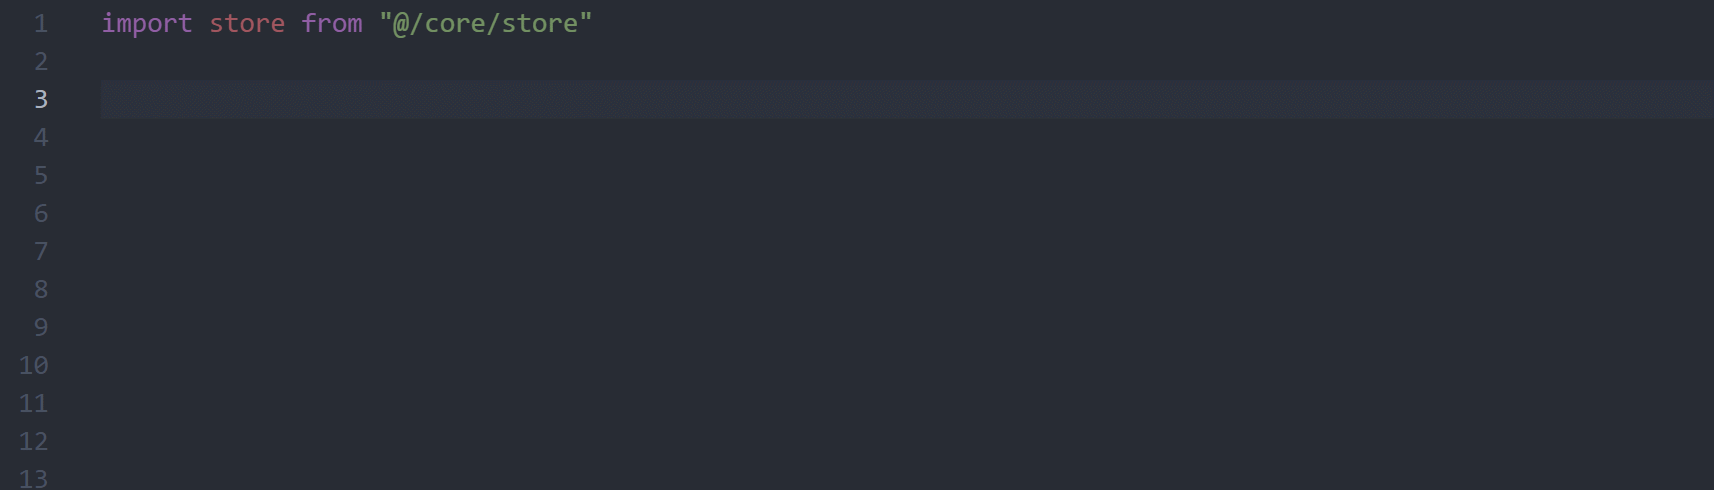
Task: Click the active line number 3
Action: (41, 99)
